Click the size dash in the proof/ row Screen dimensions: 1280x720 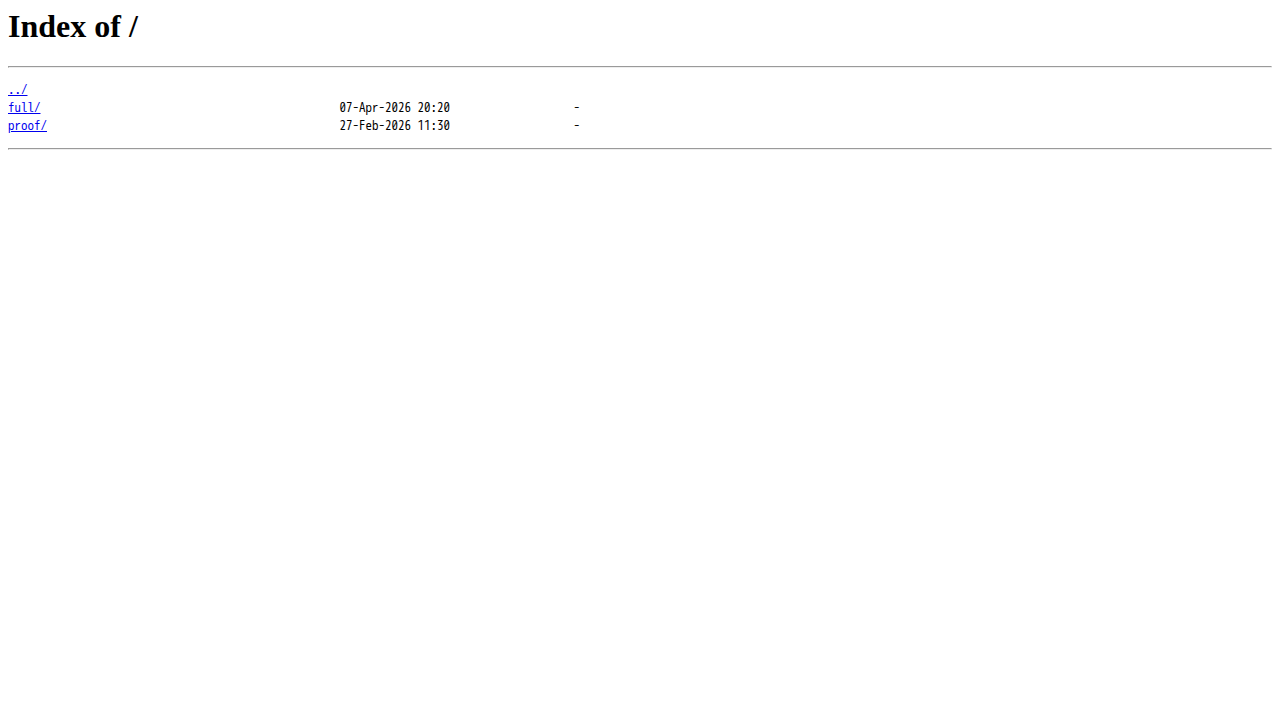point(577,126)
